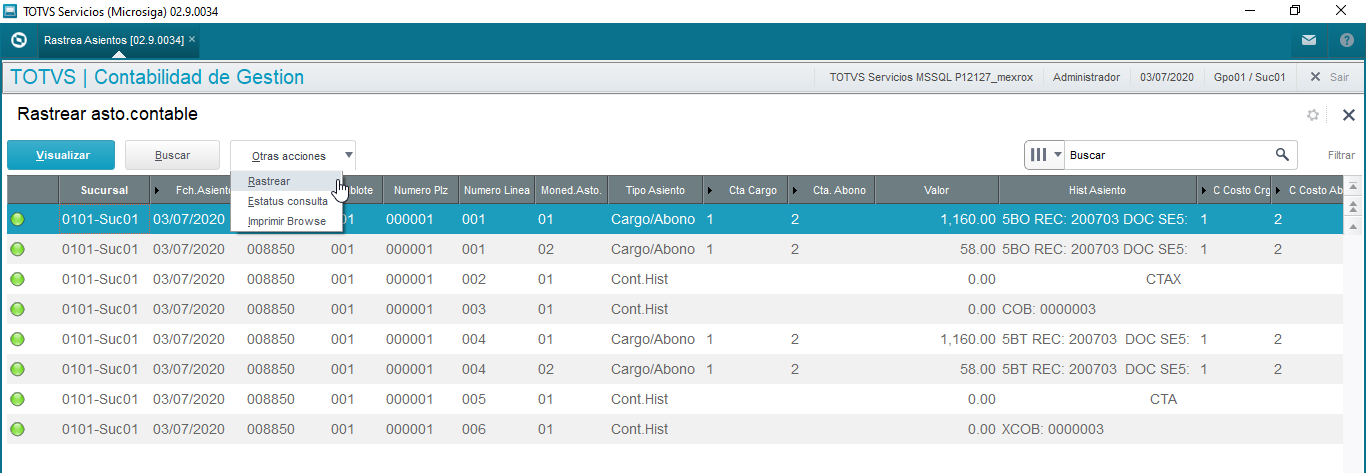Click green status icon of line 001 moneda 01

[18, 219]
